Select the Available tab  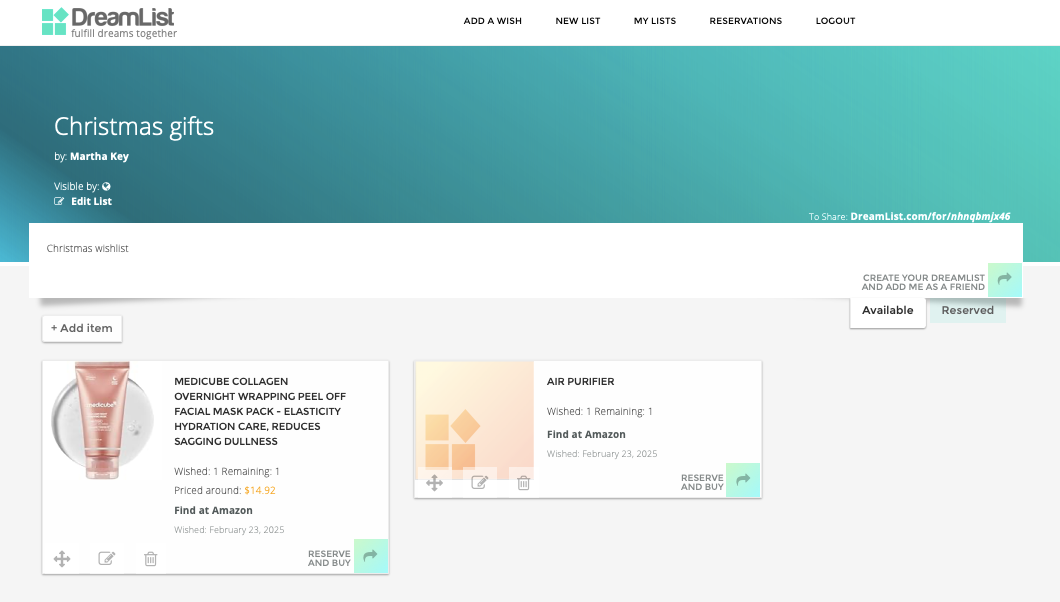click(x=887, y=310)
